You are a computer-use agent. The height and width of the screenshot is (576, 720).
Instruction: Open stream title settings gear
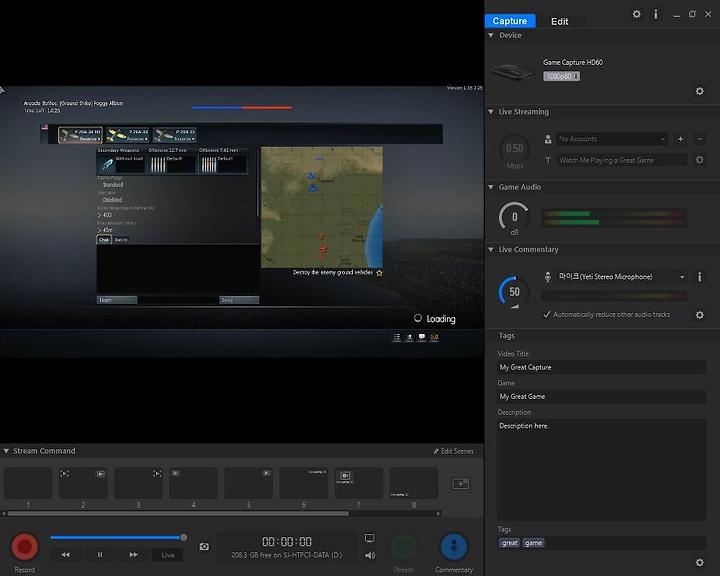coord(699,160)
